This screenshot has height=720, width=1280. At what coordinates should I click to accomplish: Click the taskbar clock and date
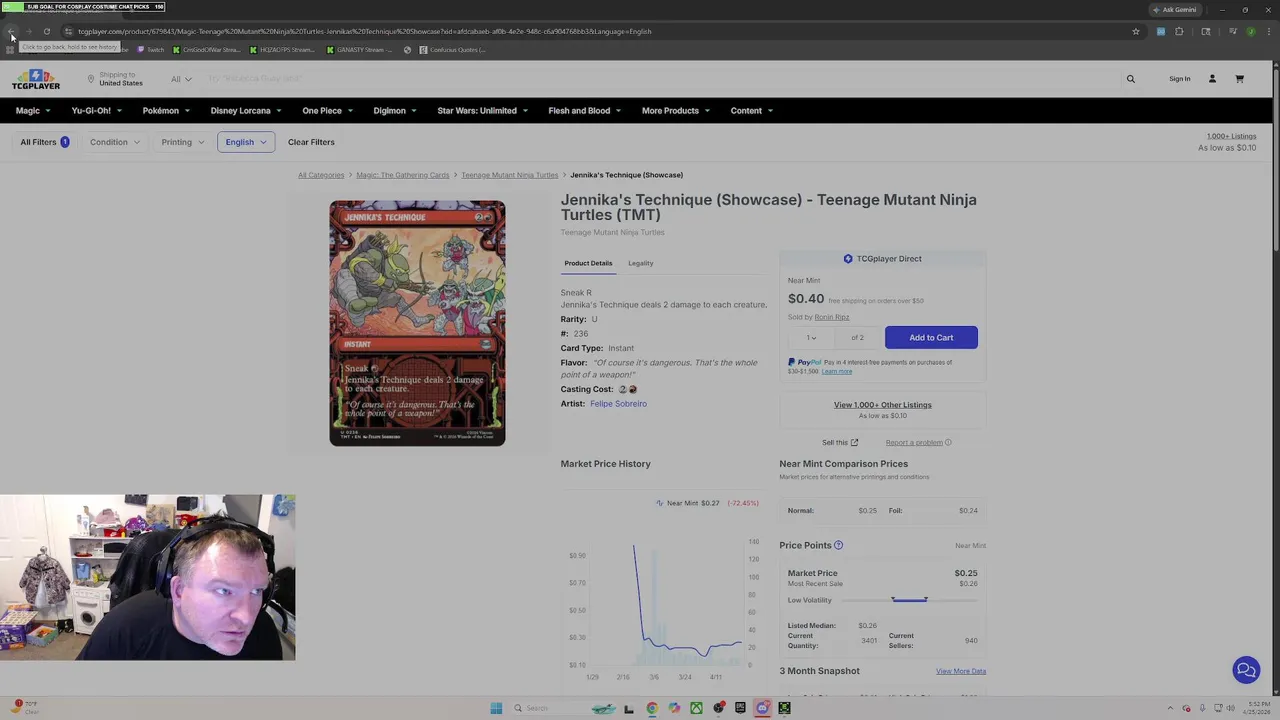pyautogui.click(x=1257, y=708)
